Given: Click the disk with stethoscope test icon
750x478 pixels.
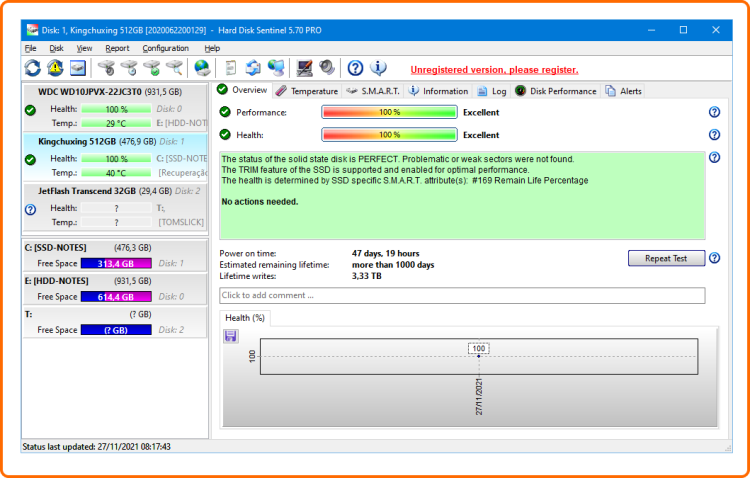Looking at the screenshot, I should pos(106,68).
